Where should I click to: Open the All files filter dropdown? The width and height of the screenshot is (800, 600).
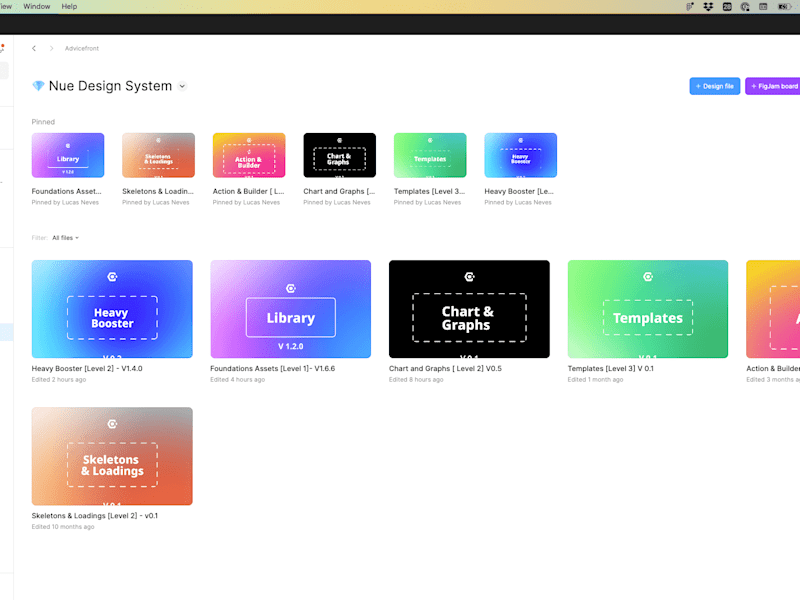pos(65,238)
